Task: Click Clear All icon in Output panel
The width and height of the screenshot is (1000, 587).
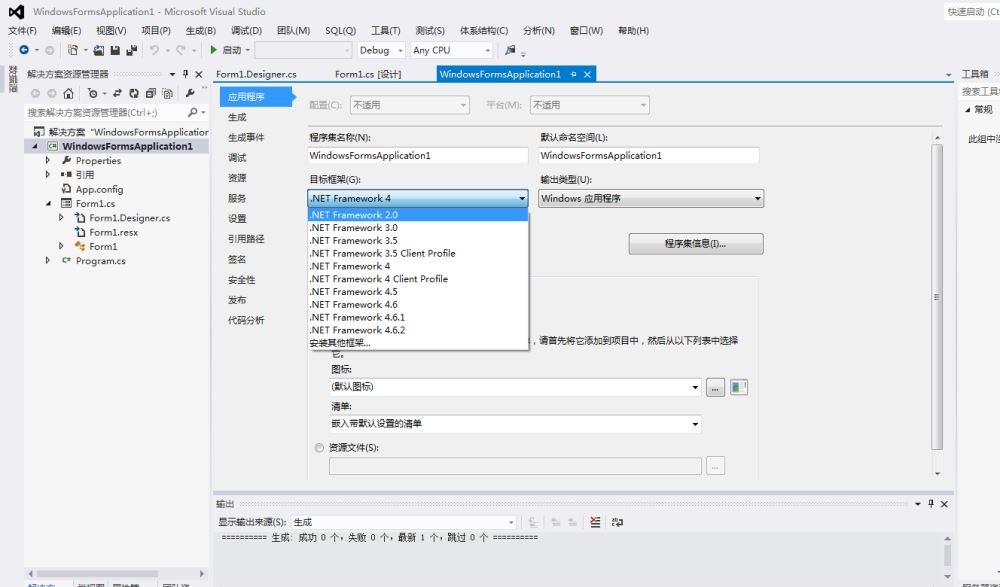Action: click(596, 522)
